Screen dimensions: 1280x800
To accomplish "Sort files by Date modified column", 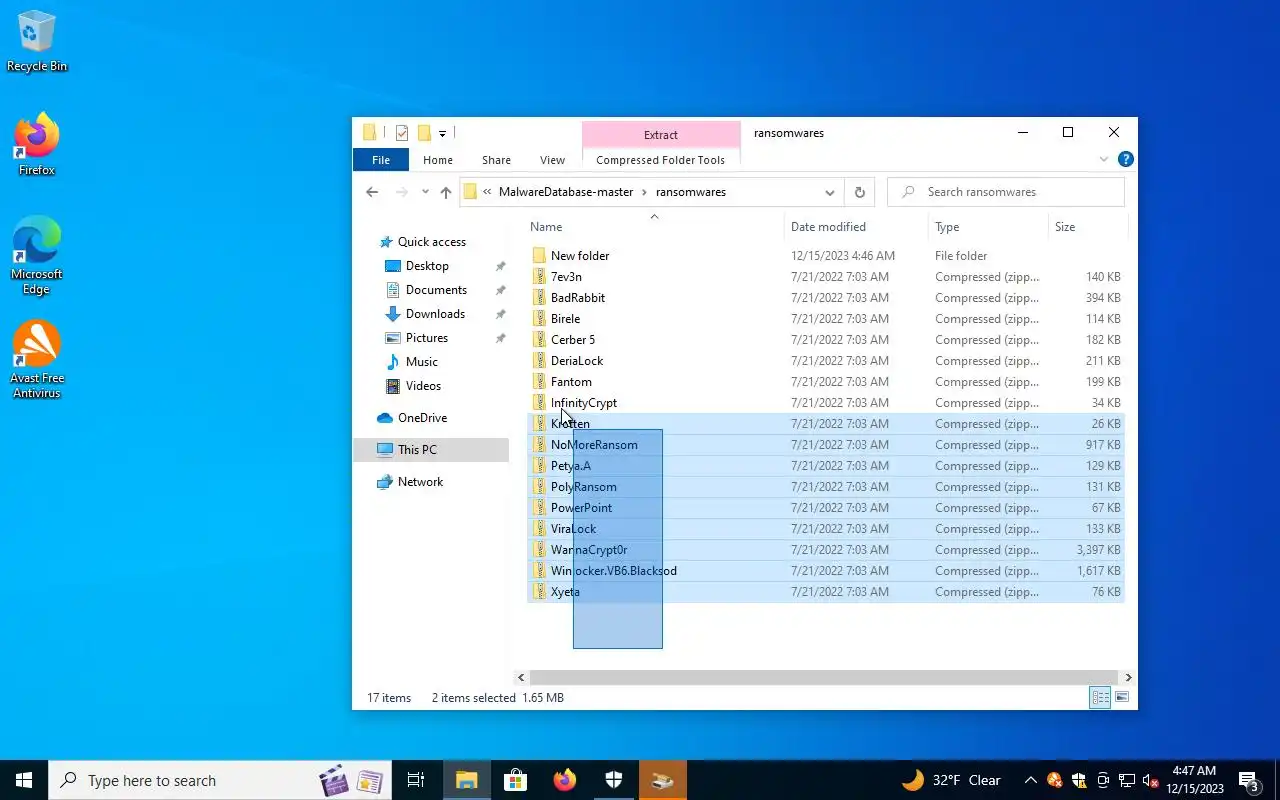I will coord(856,227).
